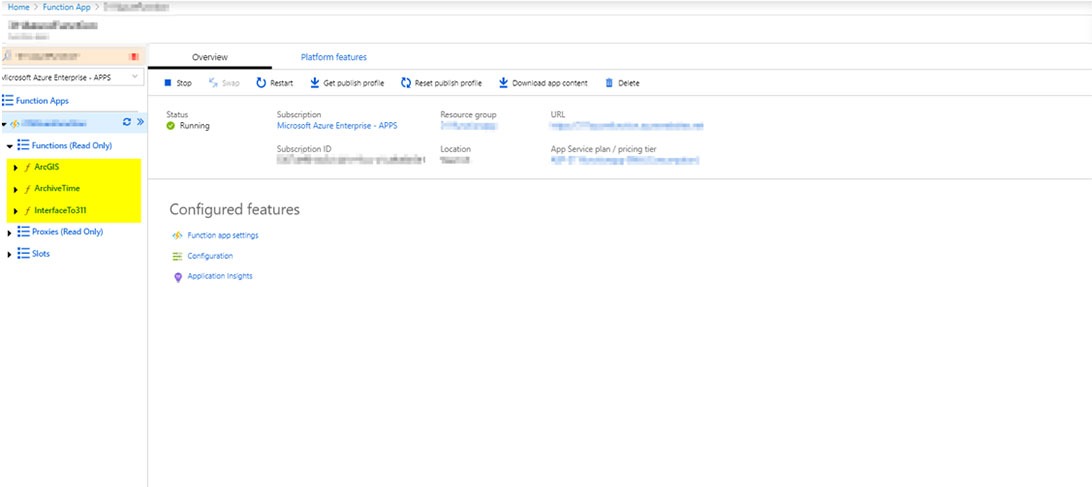The image size is (1092, 487).
Task: Click the Get publish profile download icon
Action: 315,83
